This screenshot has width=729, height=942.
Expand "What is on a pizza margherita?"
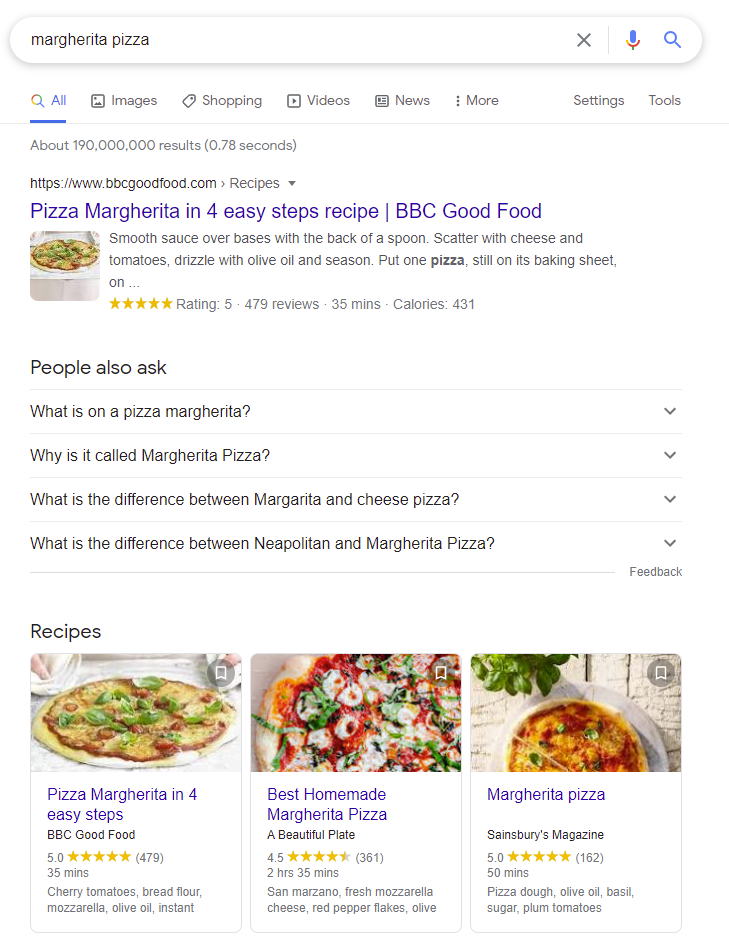tap(356, 412)
